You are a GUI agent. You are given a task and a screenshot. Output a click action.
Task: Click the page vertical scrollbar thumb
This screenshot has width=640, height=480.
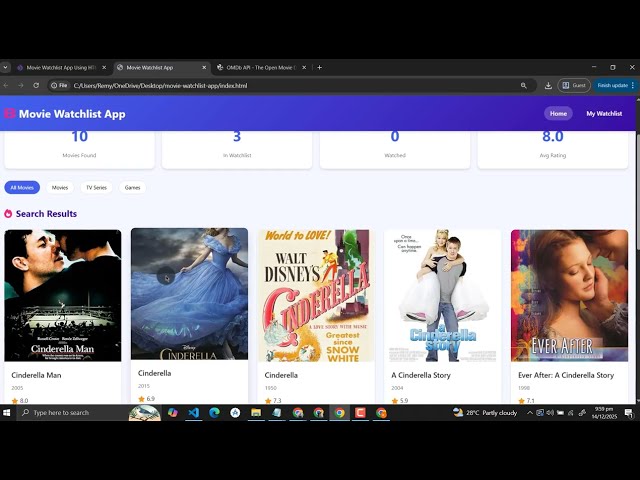click(638, 191)
